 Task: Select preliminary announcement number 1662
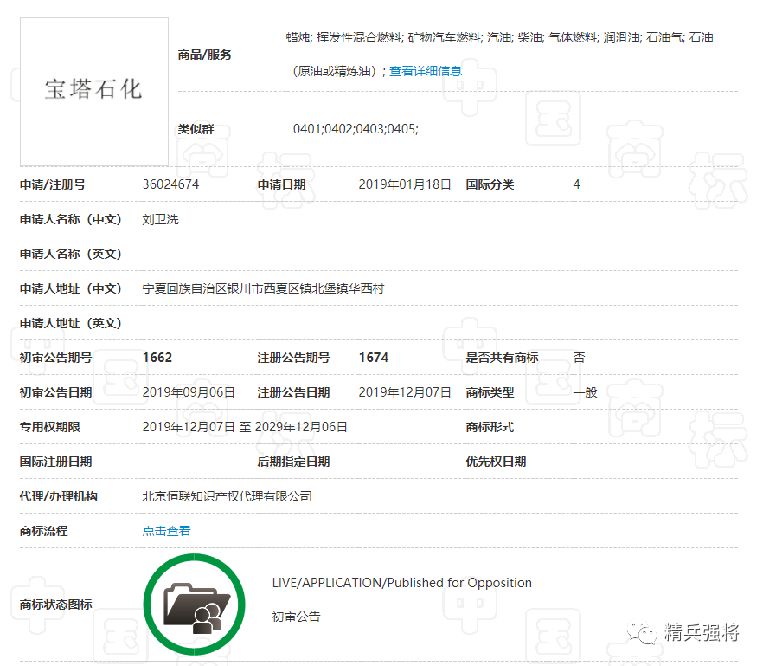pos(157,357)
